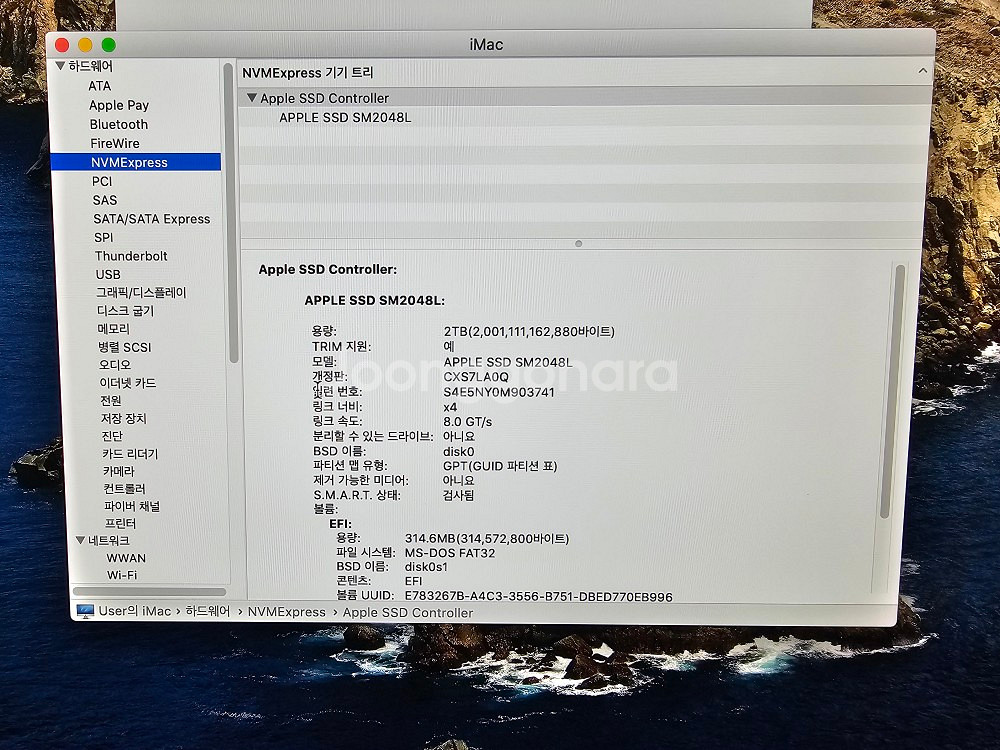
Task: Select the highlighted NVMExpress sidebar item
Action: pyautogui.click(x=136, y=162)
